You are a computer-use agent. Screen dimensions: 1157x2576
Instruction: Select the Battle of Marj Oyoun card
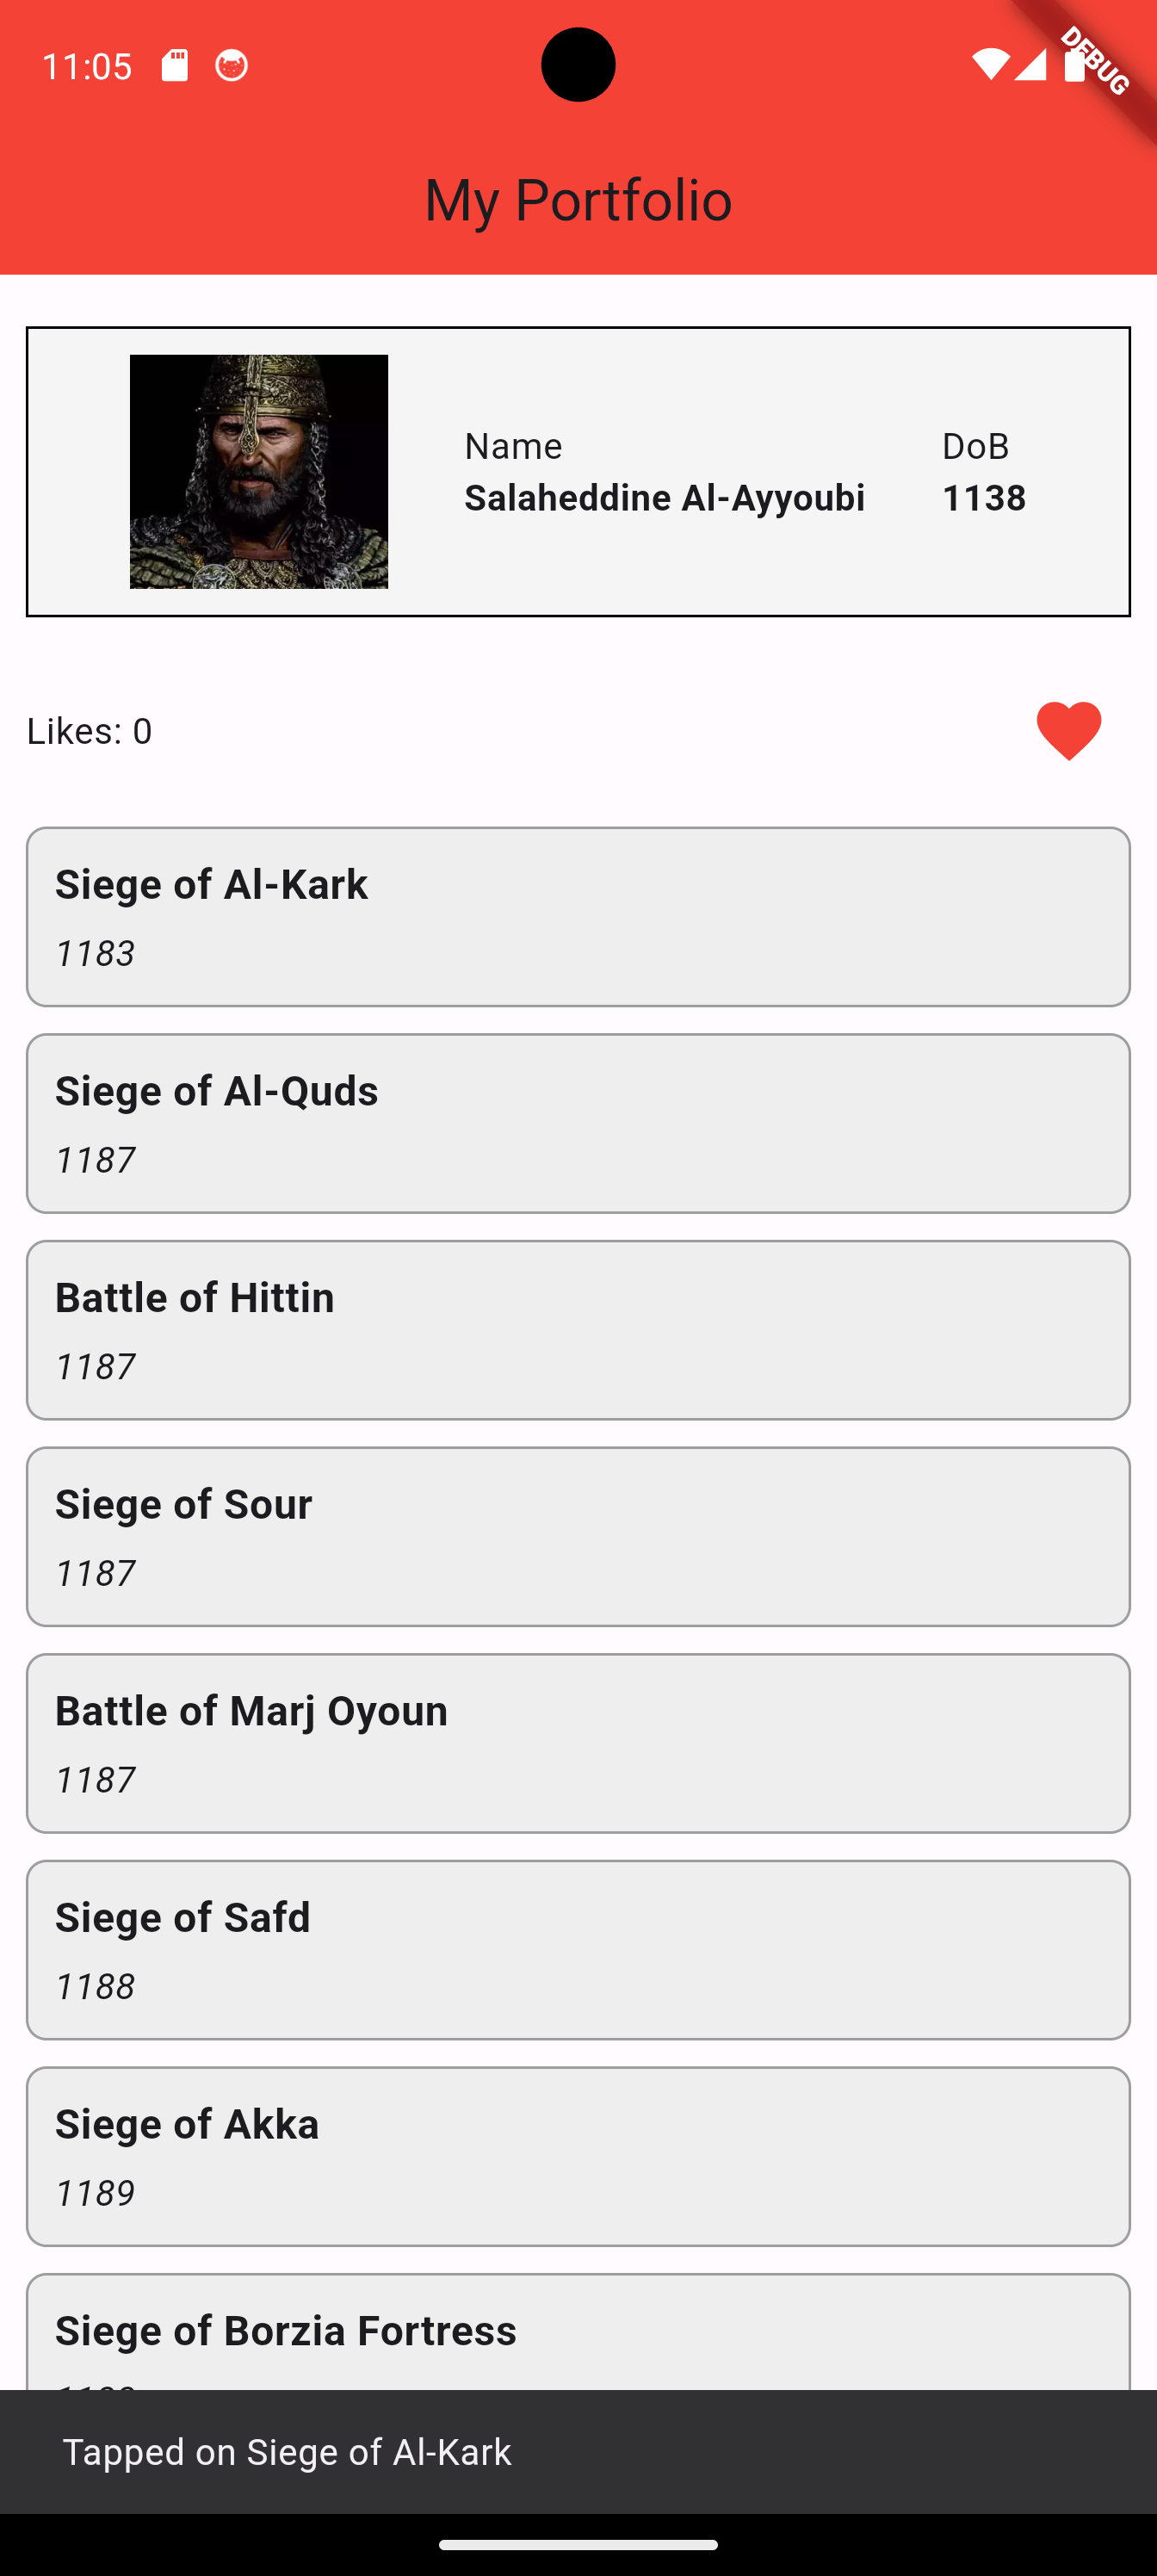click(578, 1743)
